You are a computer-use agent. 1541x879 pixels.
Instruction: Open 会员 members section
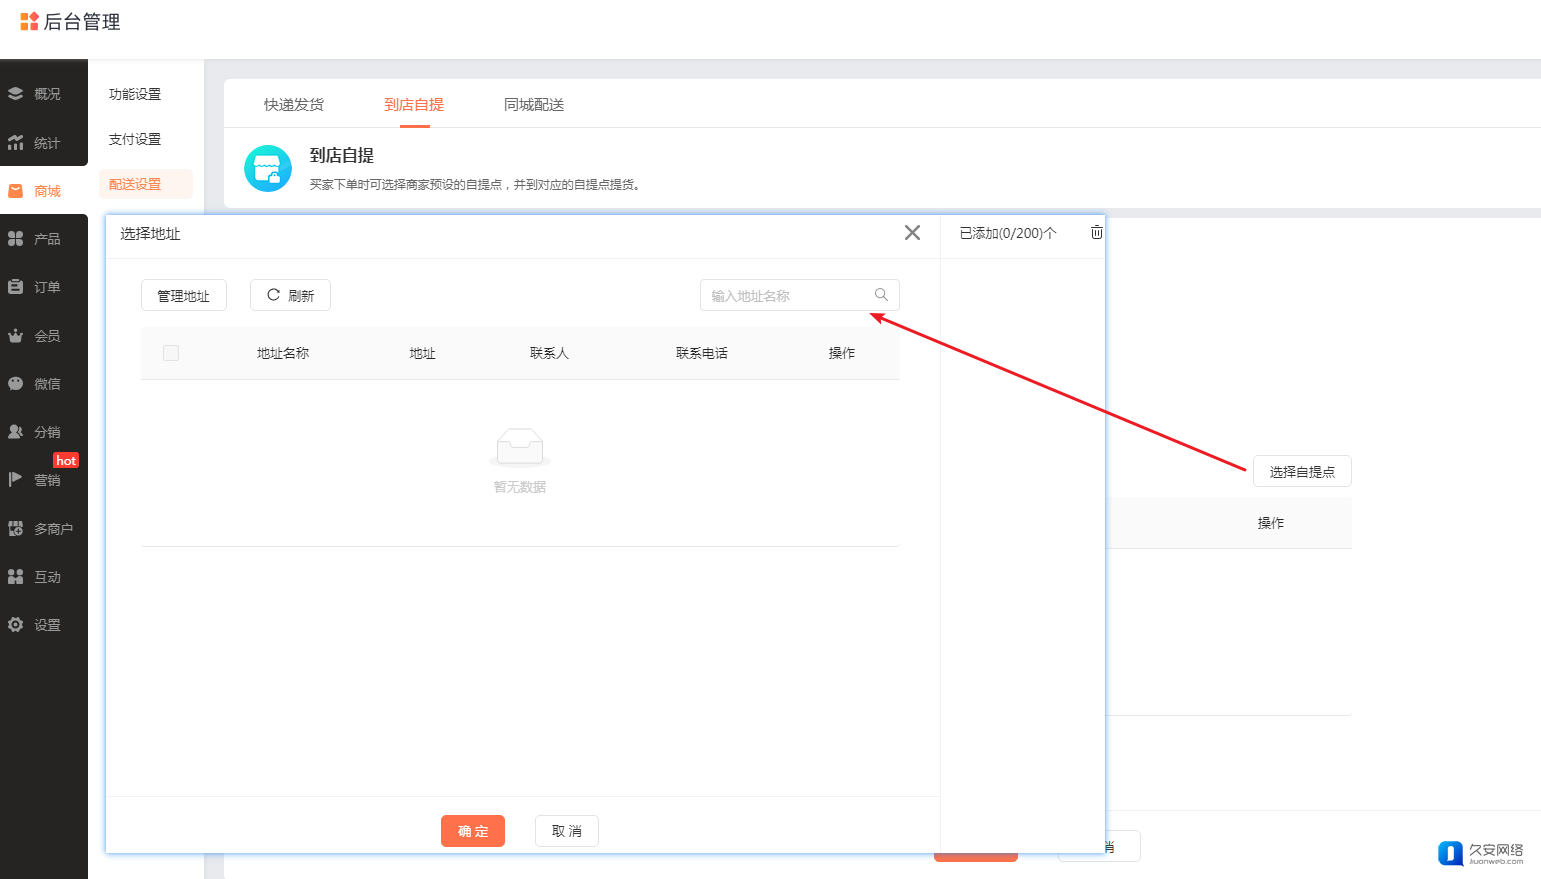tap(44, 336)
